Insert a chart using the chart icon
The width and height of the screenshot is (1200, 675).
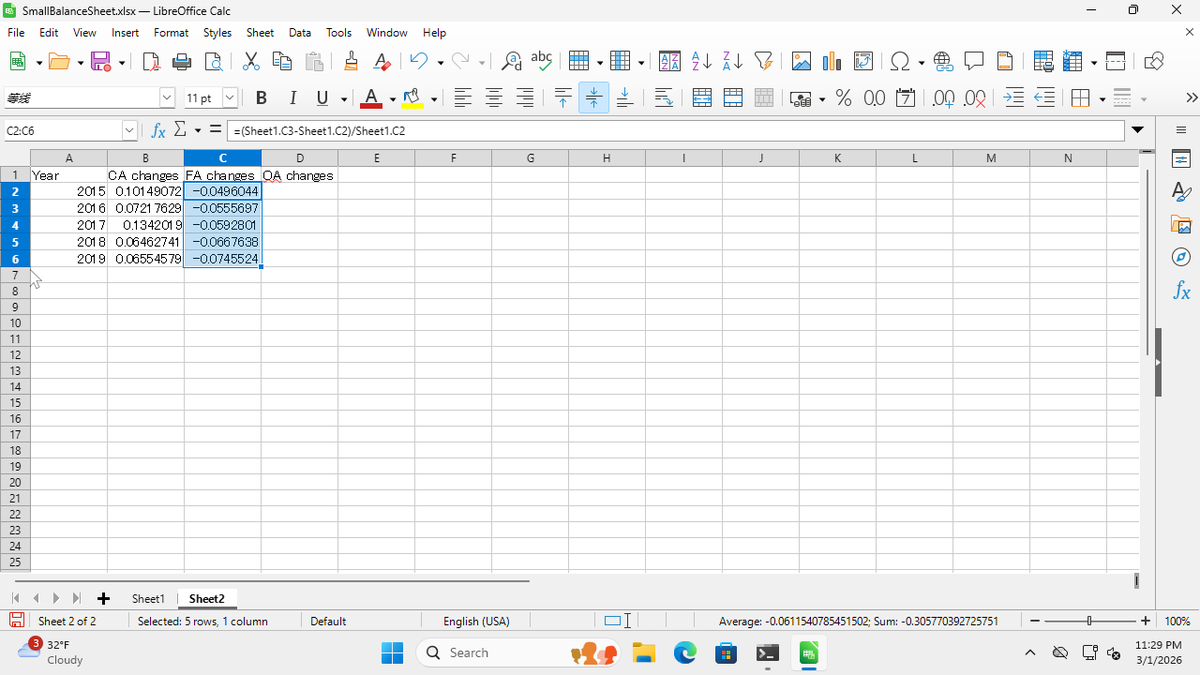831,62
